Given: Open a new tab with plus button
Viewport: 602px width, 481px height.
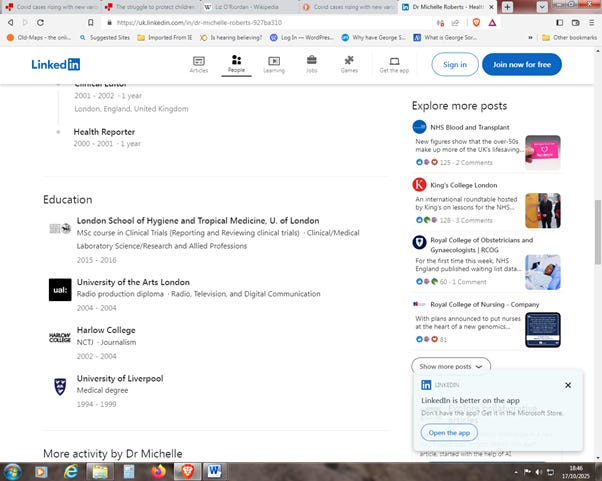Looking at the screenshot, I should pos(507,7).
